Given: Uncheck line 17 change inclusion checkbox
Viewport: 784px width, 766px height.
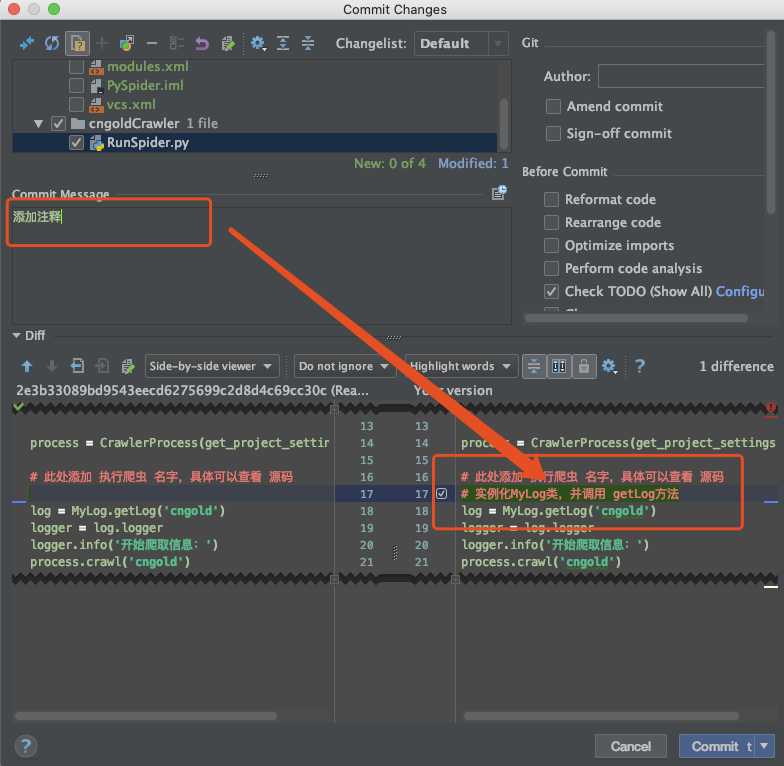Looking at the screenshot, I should (x=442, y=494).
